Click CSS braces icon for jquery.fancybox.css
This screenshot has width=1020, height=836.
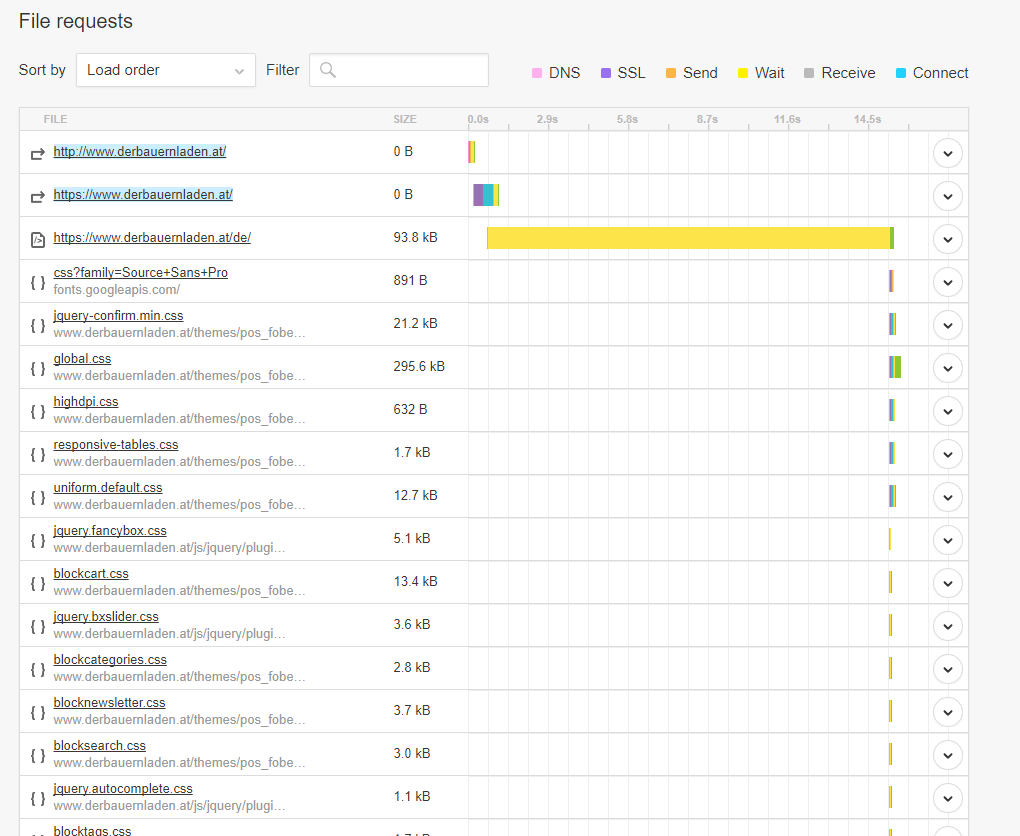coord(38,540)
